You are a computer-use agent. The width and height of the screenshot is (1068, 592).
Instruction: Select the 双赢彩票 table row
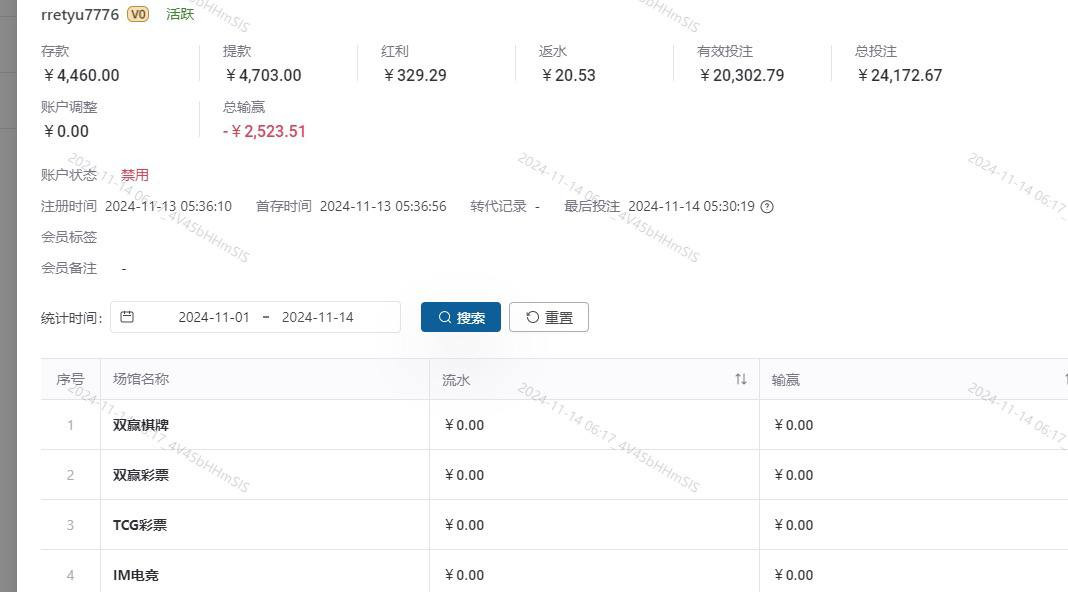(554, 475)
